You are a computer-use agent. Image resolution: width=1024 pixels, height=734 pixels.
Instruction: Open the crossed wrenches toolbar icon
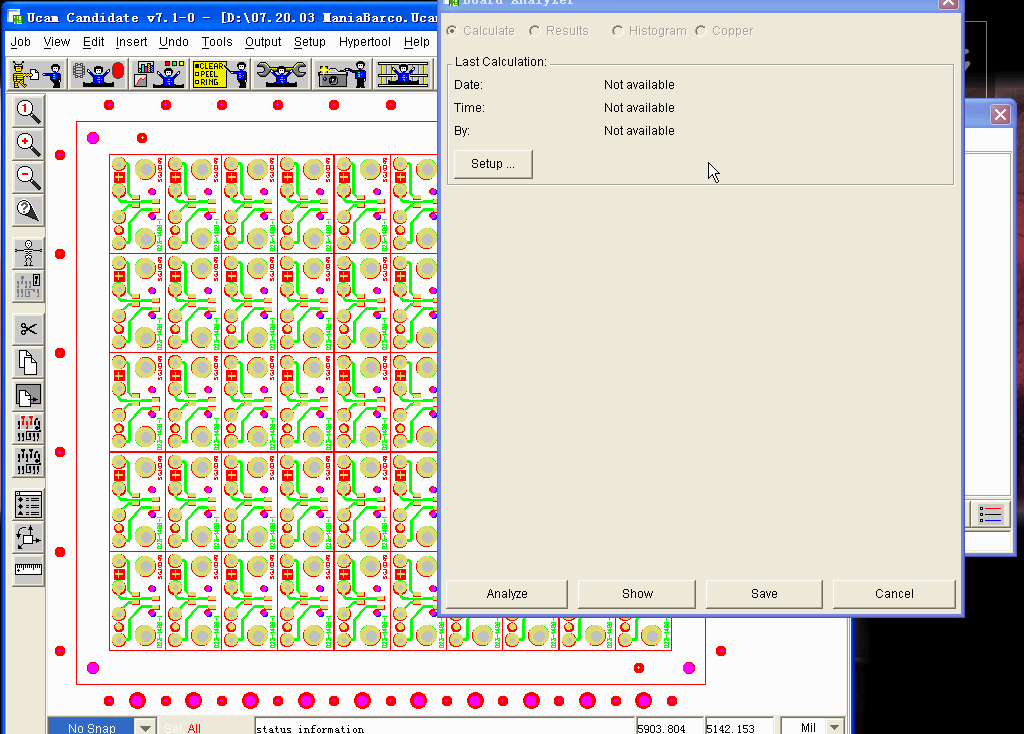click(281, 74)
